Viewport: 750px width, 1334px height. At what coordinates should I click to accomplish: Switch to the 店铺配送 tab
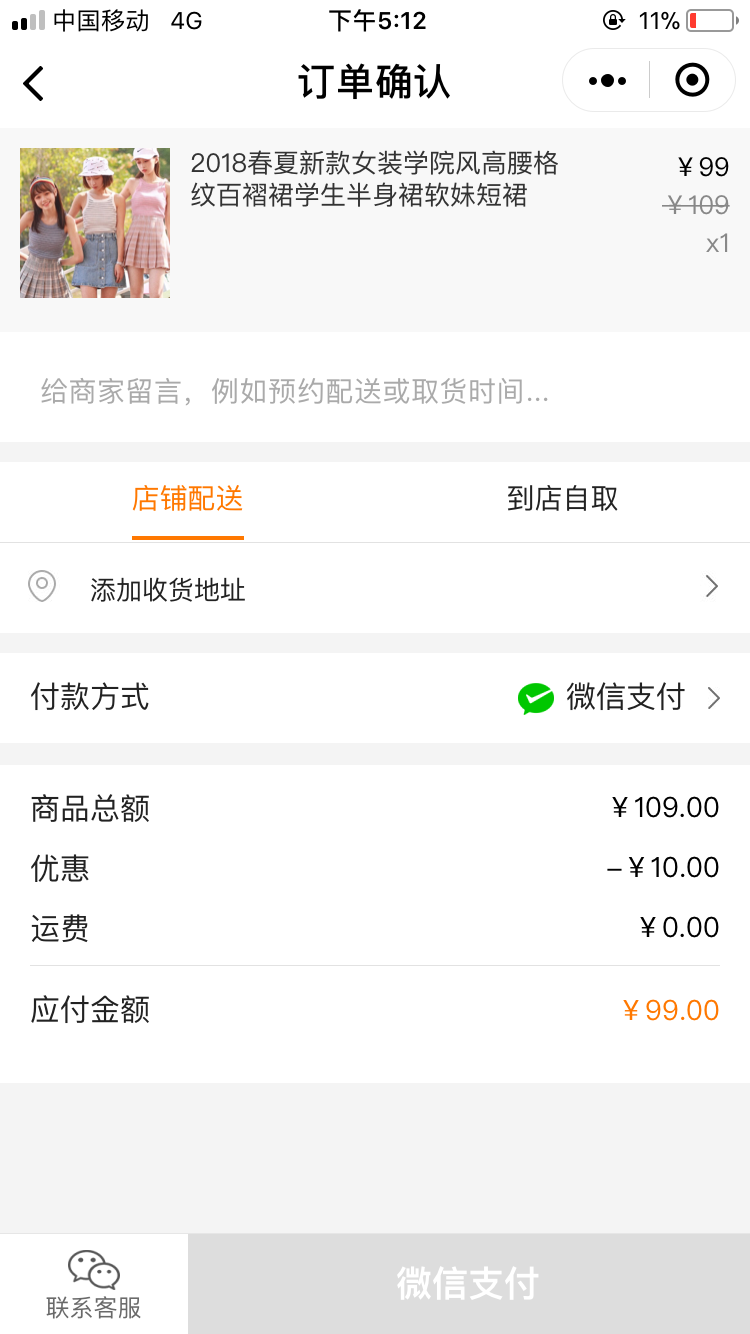click(188, 499)
